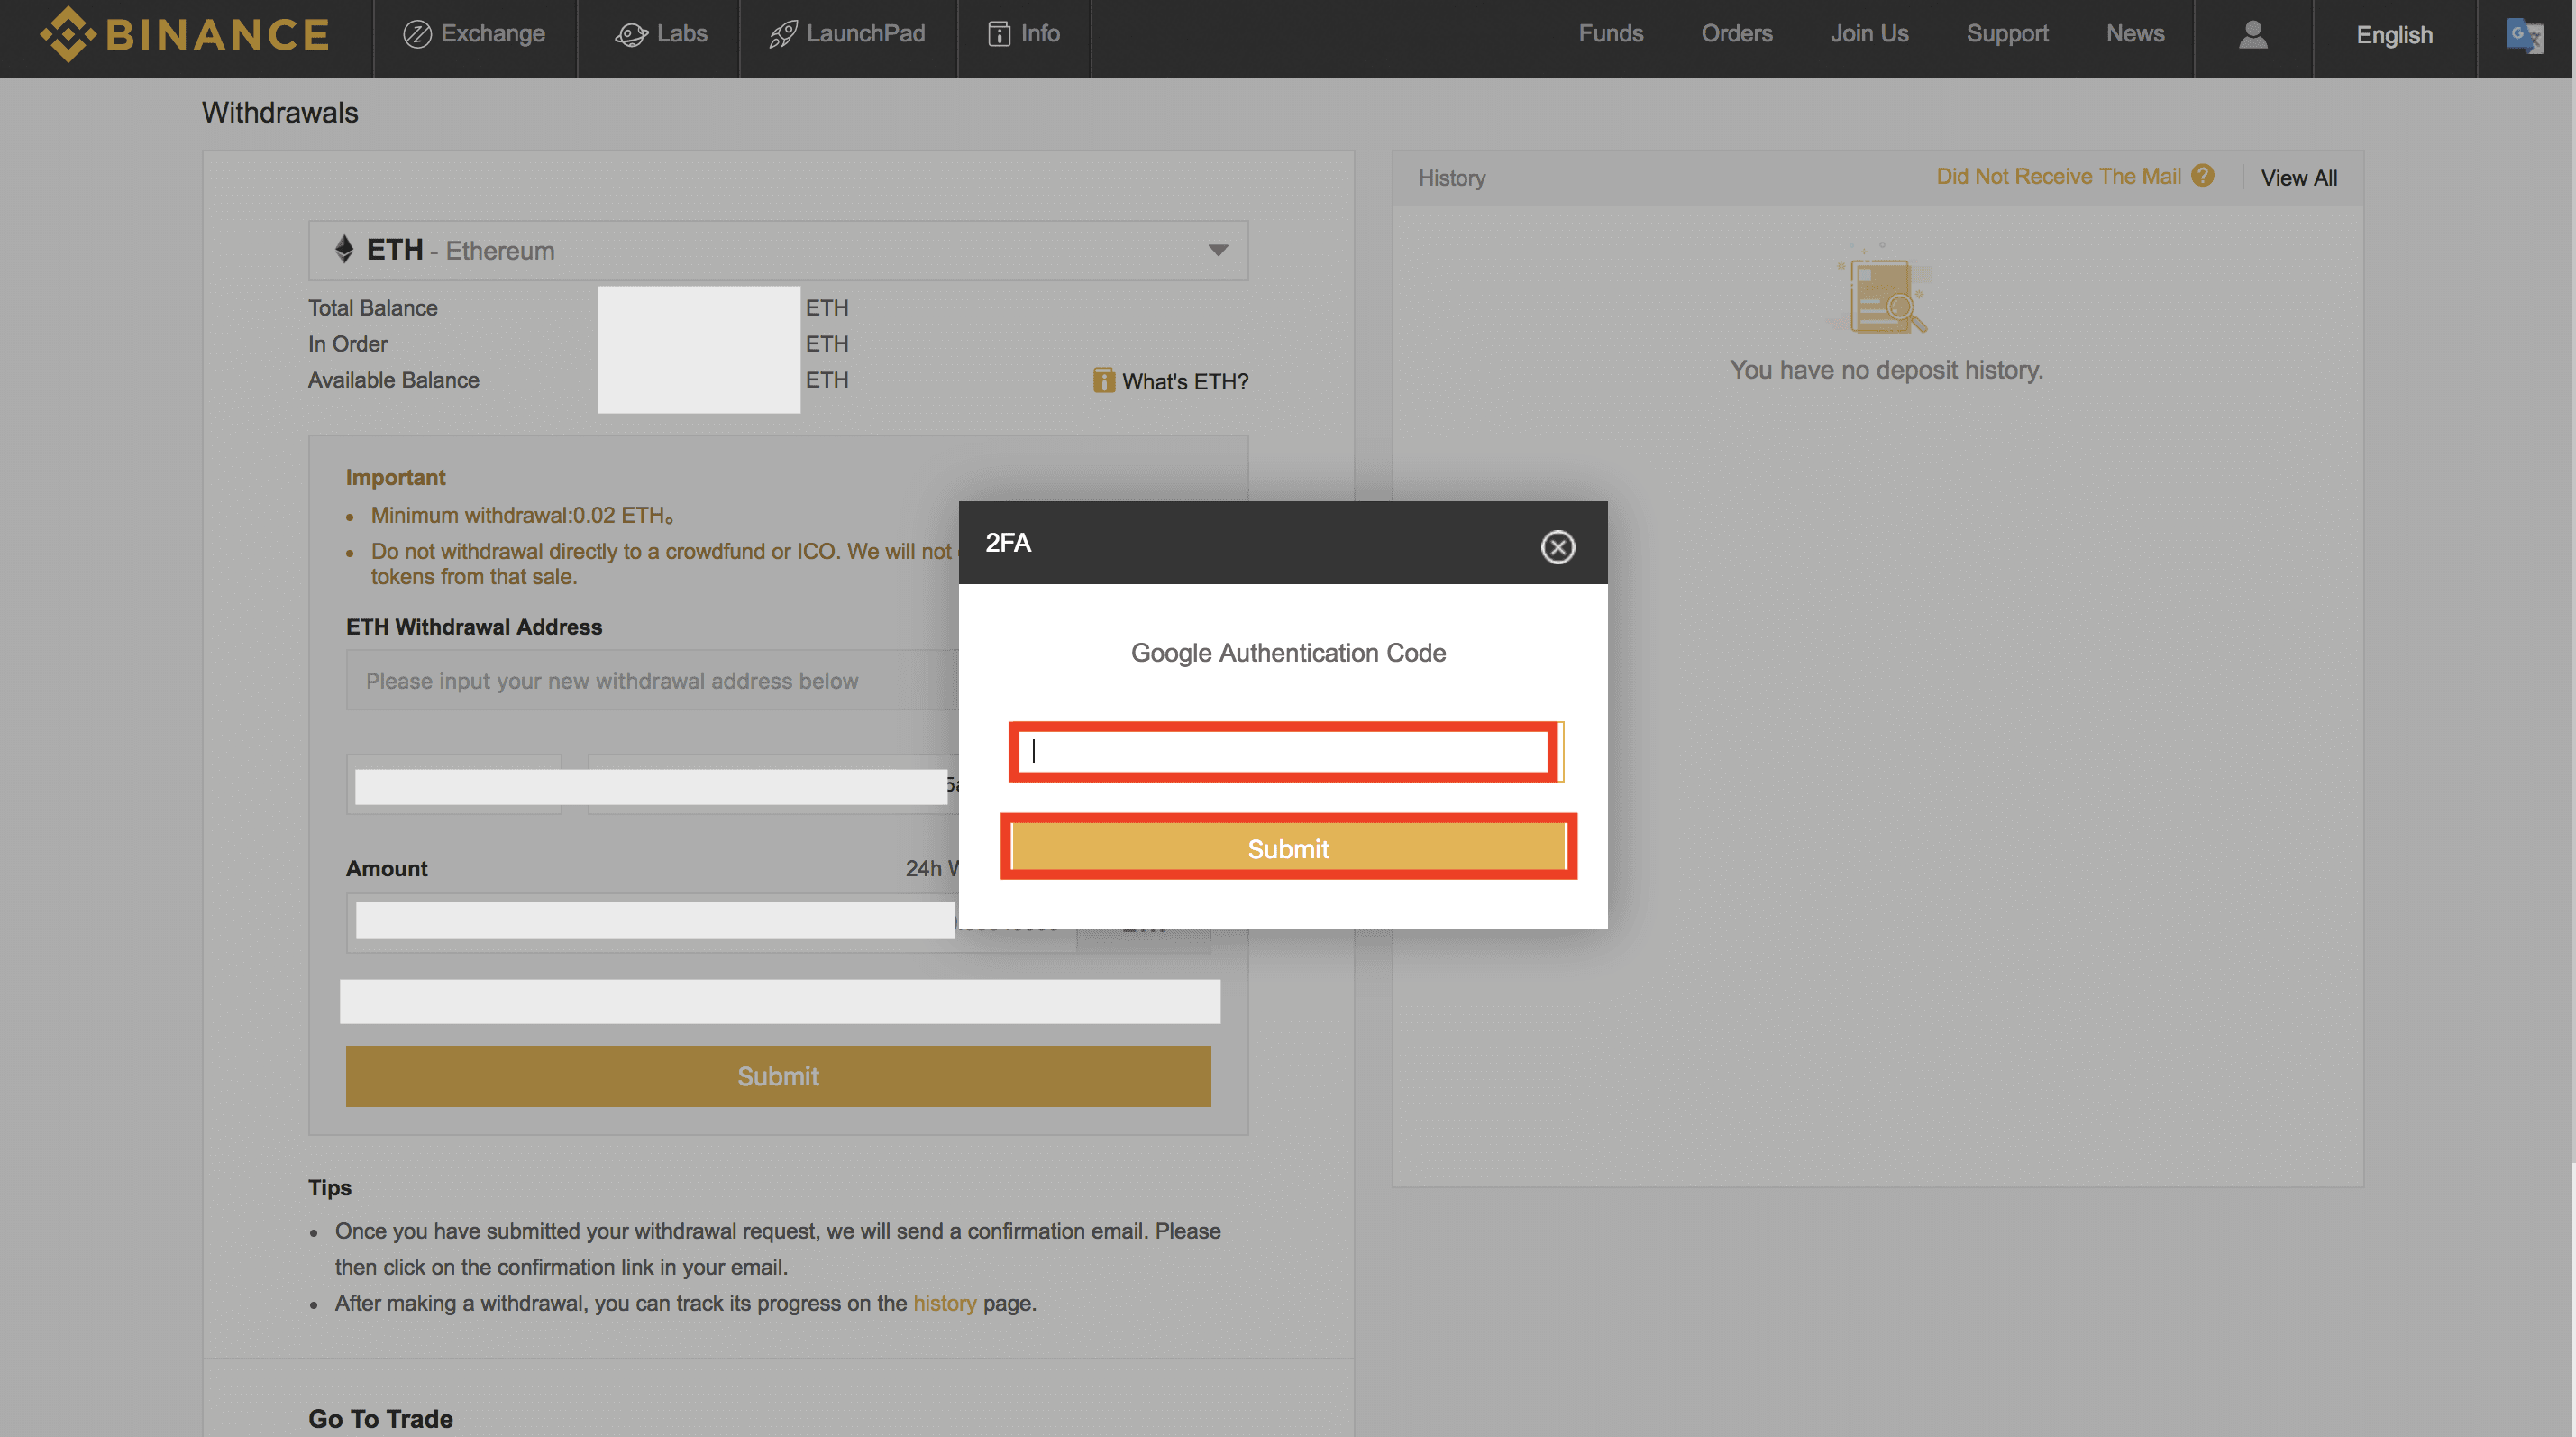Viewport: 2576px width, 1437px height.
Task: Open the history page link in Tips
Action: click(x=943, y=1303)
